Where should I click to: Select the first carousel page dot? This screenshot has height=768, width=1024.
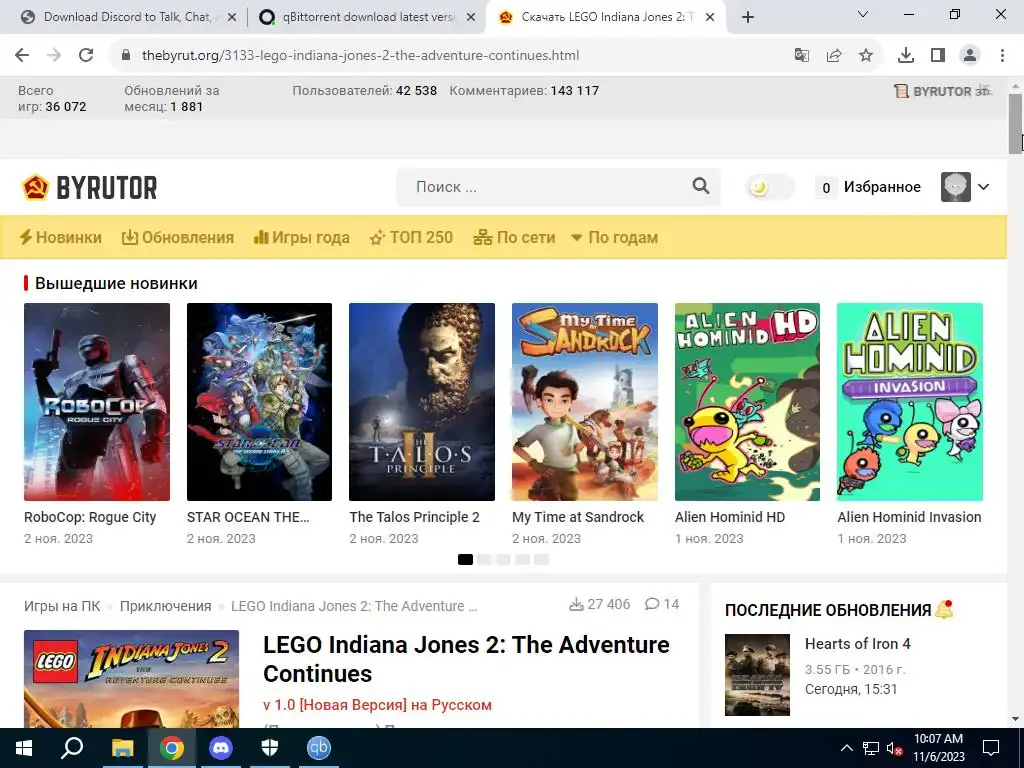465,560
